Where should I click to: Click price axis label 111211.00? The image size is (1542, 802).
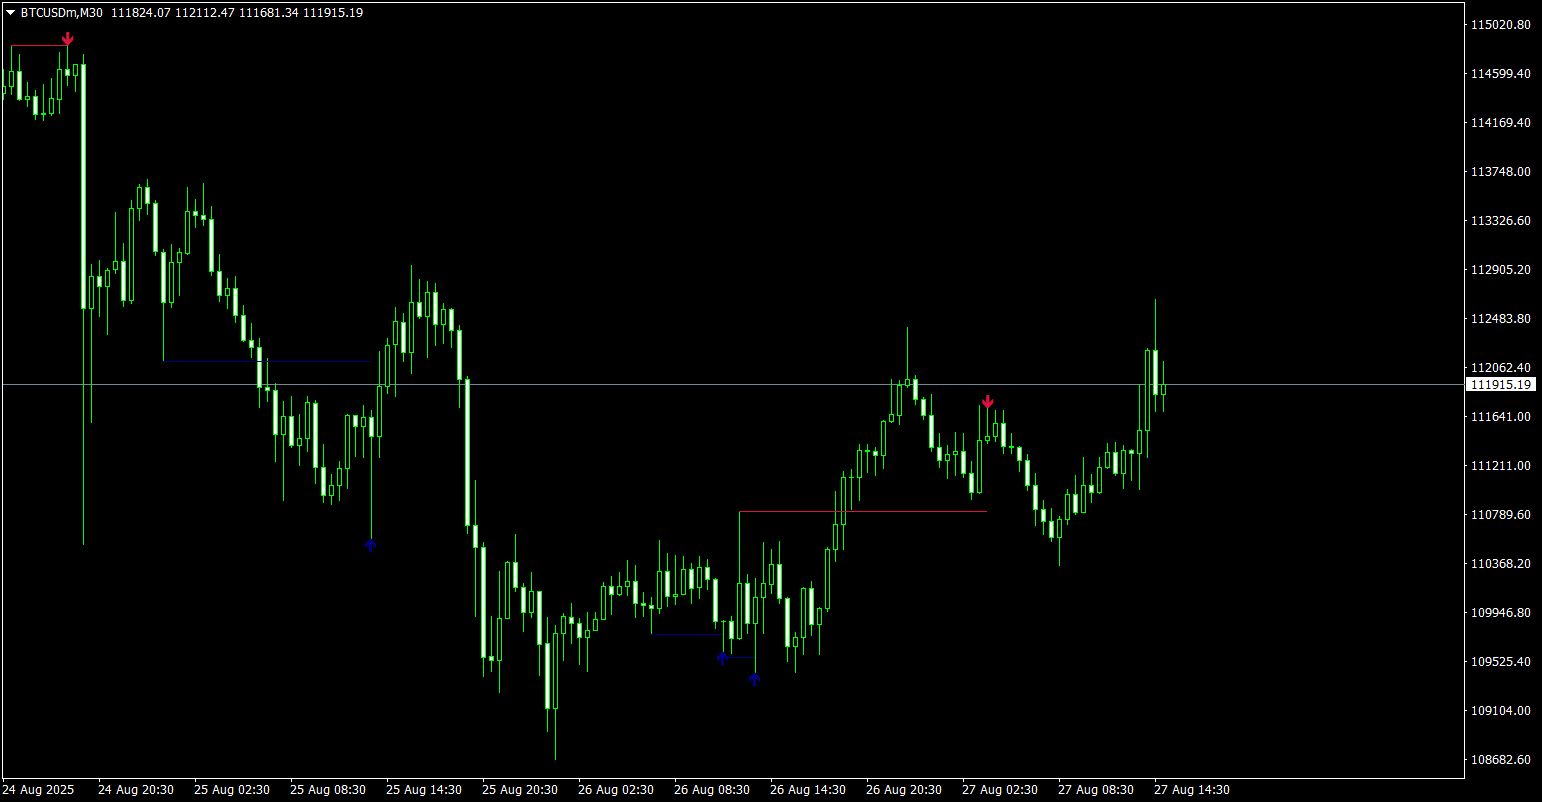(1502, 466)
